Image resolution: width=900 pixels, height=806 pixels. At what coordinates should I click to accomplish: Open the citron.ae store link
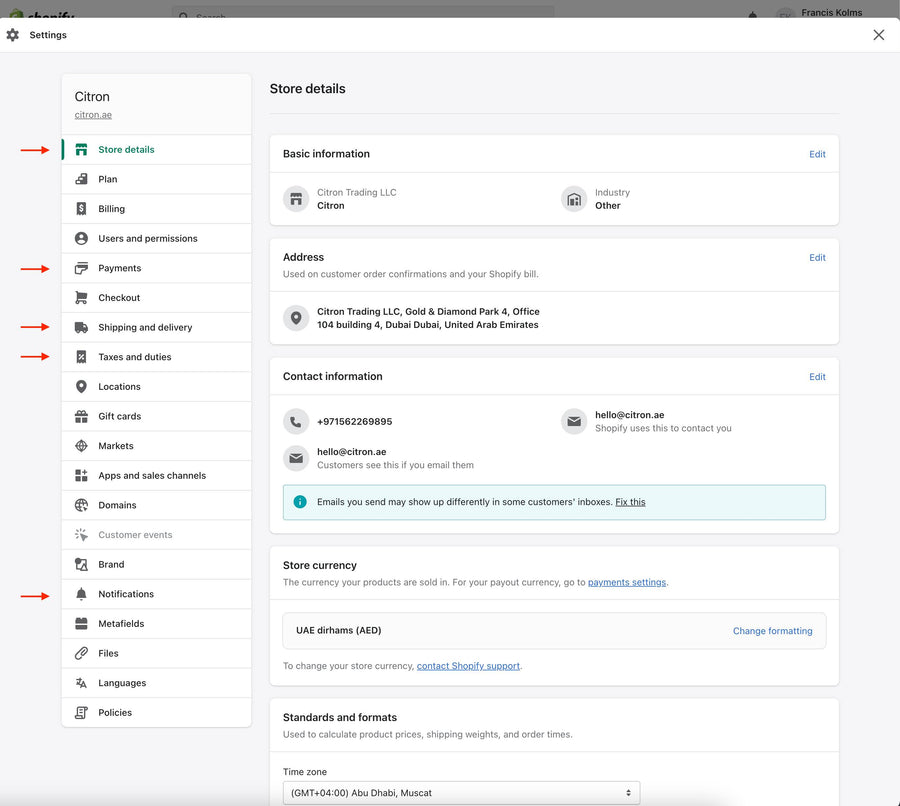click(x=93, y=115)
